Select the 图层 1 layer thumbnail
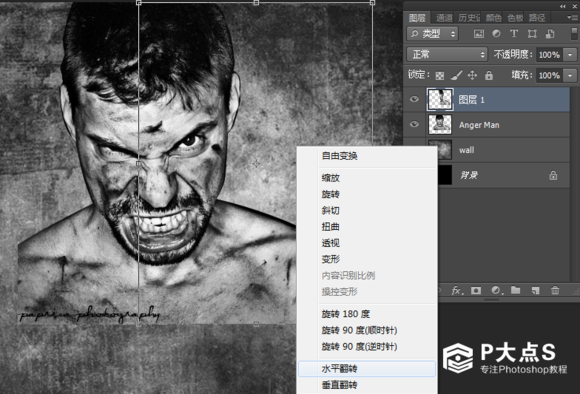580x394 pixels. (x=440, y=100)
